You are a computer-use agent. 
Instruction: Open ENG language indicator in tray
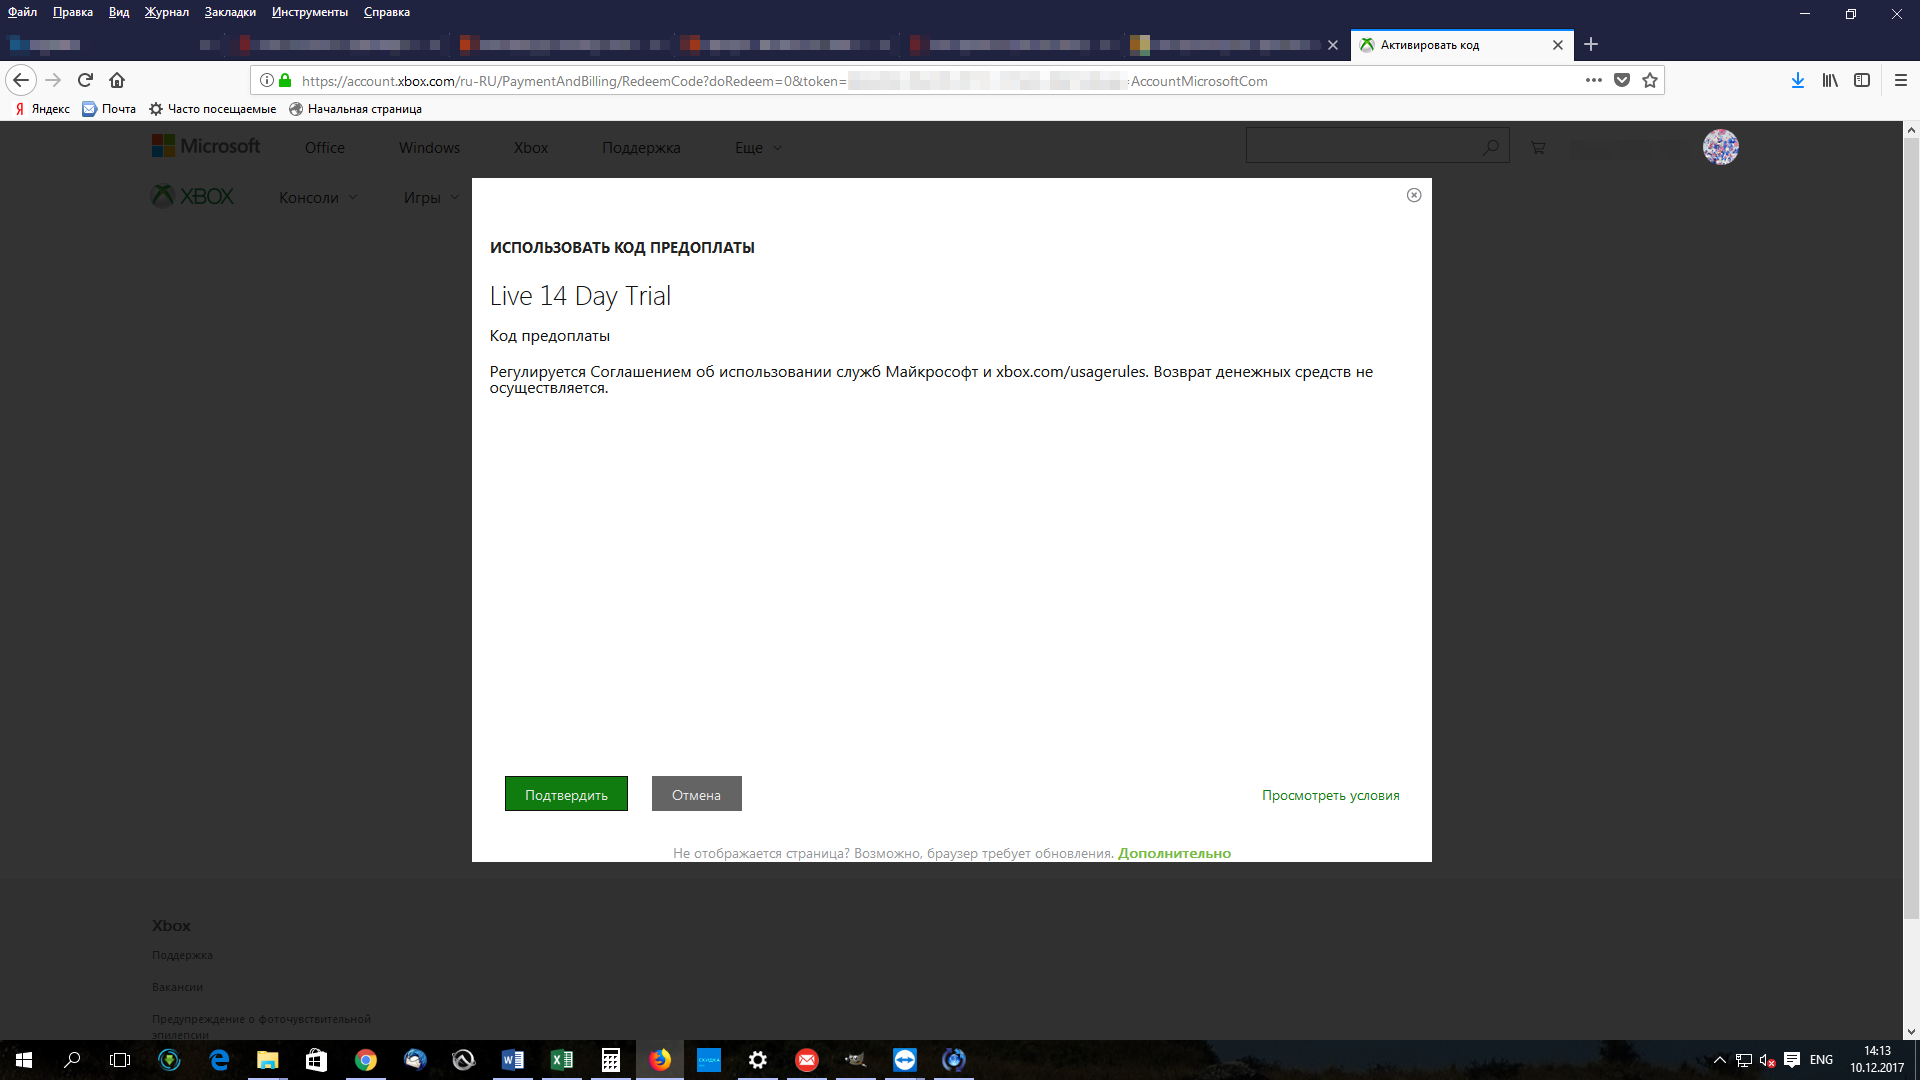point(1822,1060)
